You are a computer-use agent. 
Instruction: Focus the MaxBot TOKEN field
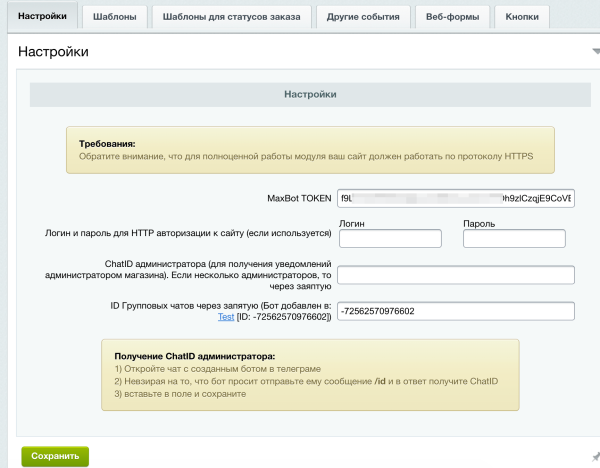click(x=455, y=198)
